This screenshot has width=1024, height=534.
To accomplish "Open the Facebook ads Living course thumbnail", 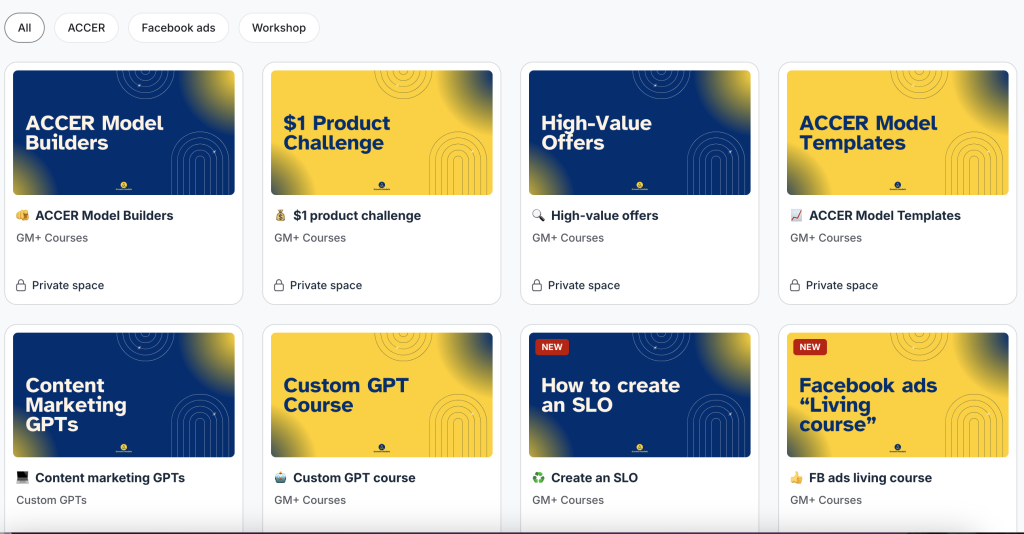I will (x=898, y=395).
